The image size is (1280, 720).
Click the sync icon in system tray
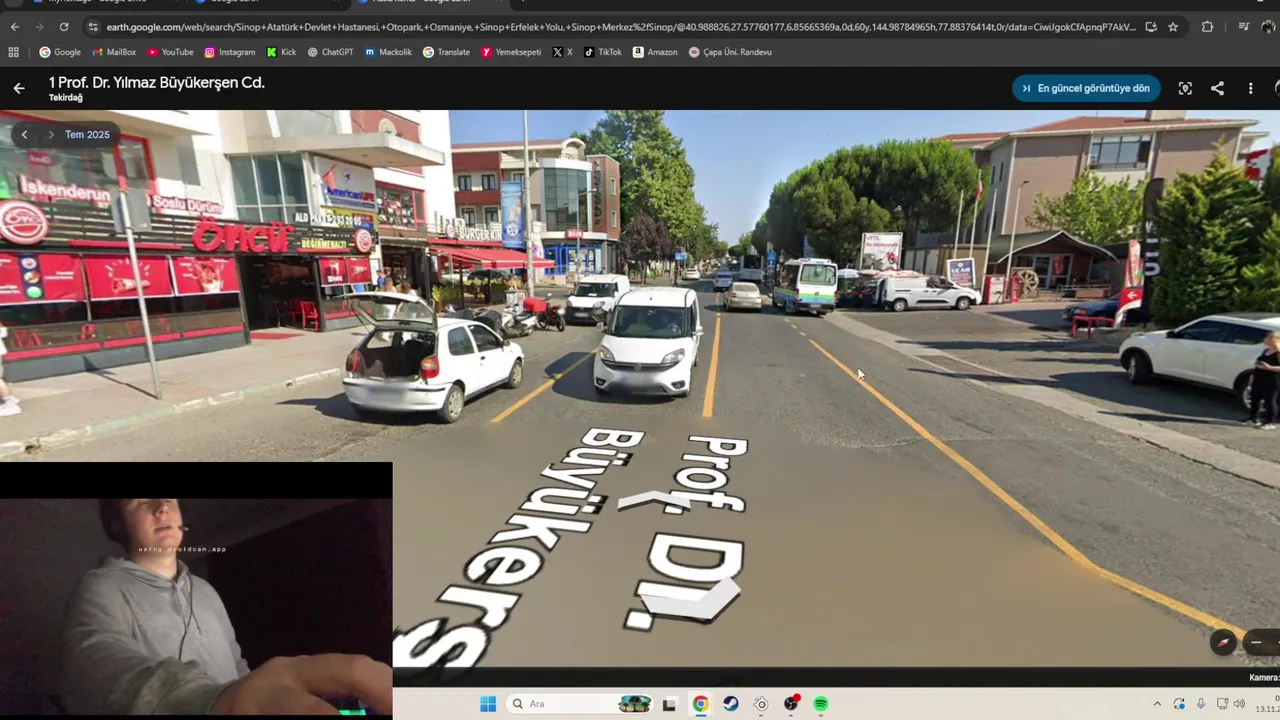click(1179, 704)
